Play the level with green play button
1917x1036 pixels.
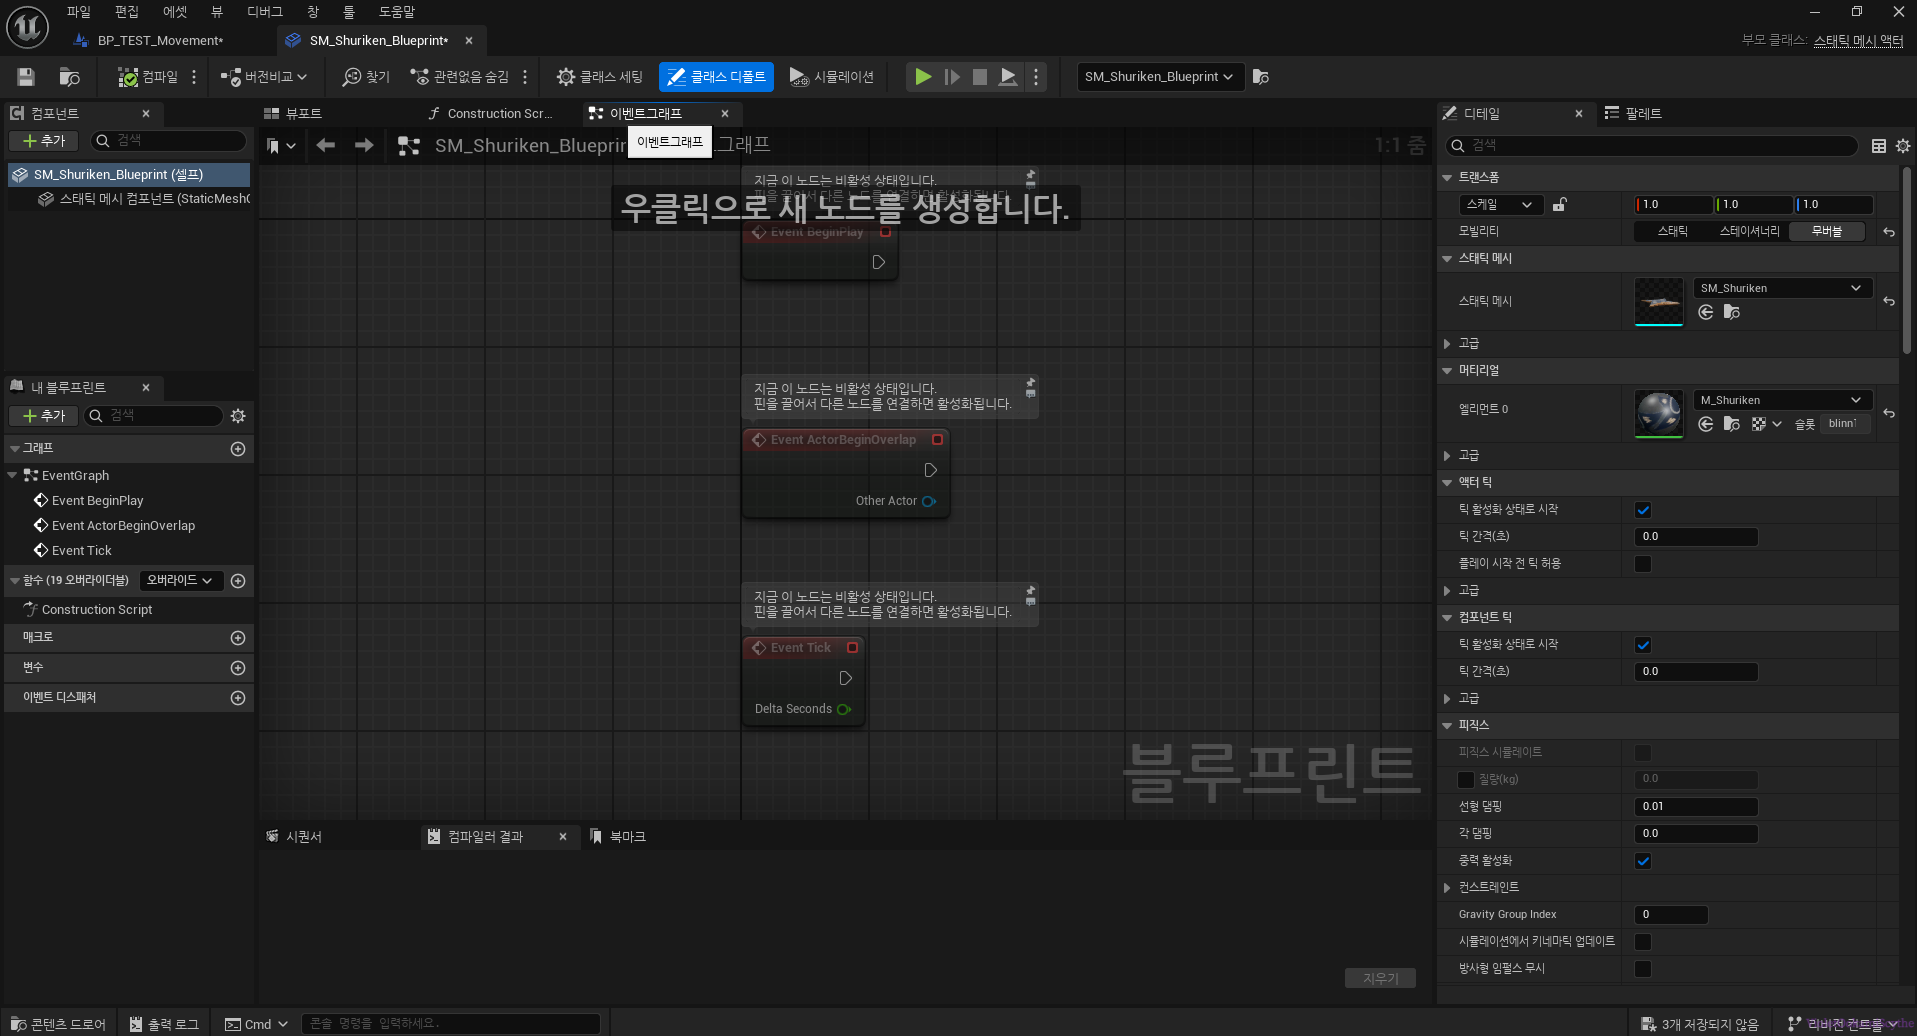923,77
